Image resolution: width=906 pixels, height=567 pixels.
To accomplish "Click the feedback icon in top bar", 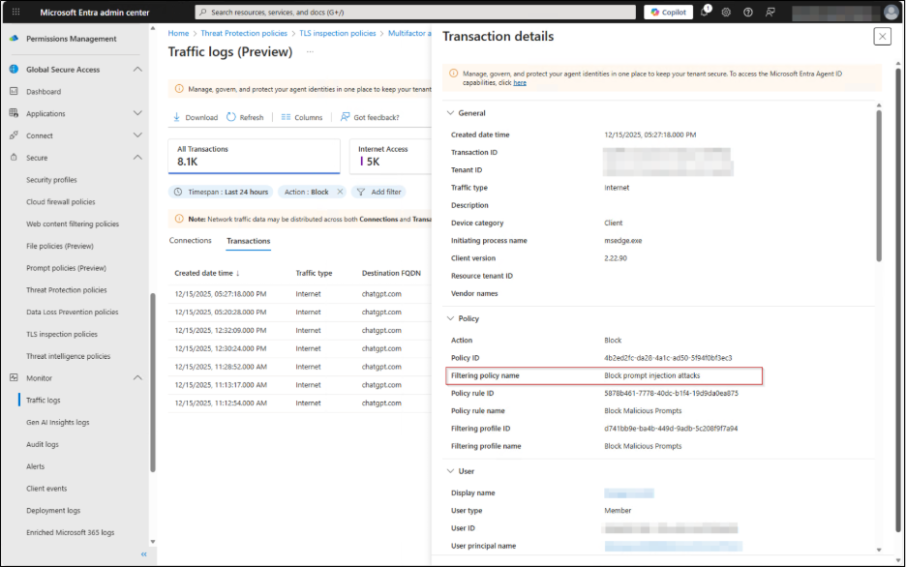I will [770, 12].
